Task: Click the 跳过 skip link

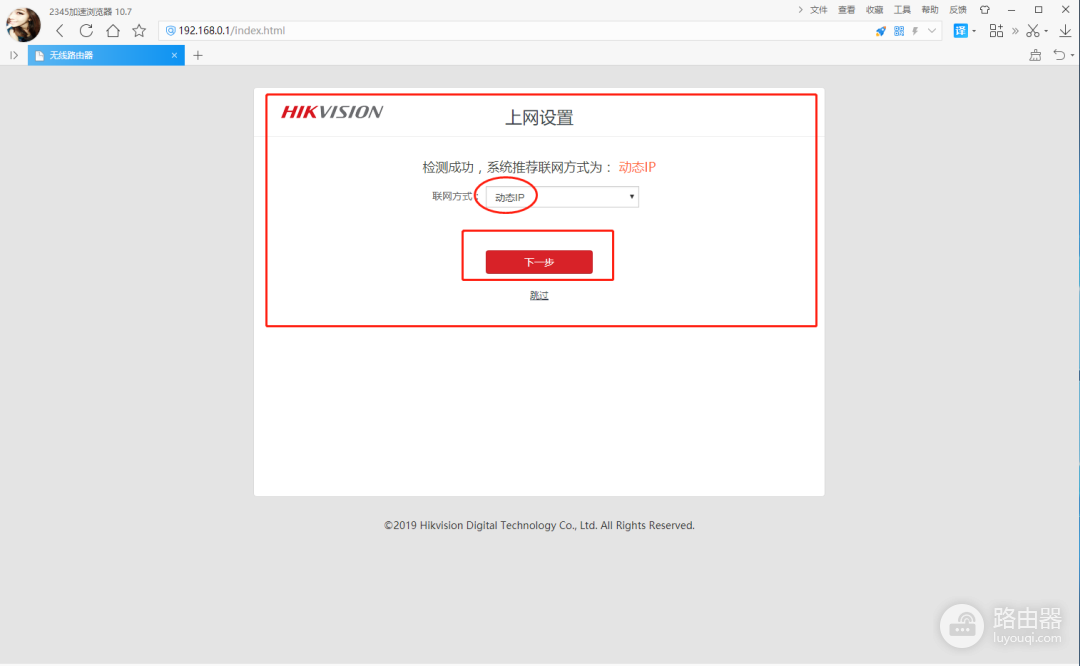Action: [x=538, y=294]
